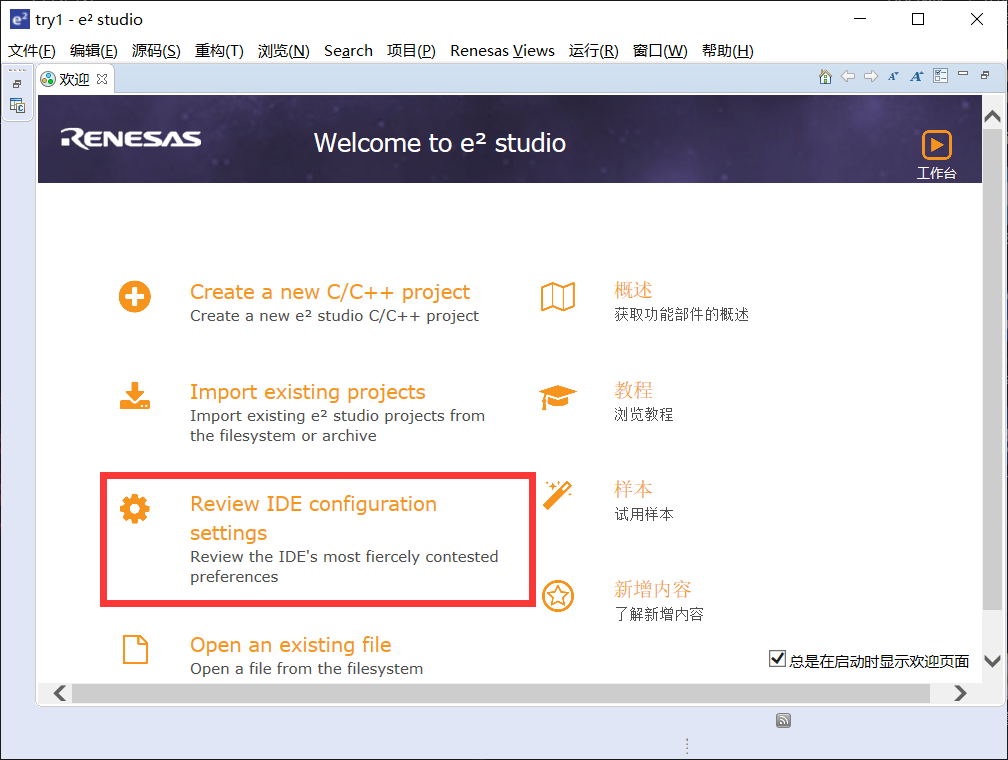Click the map icon next to 概述

coord(558,296)
